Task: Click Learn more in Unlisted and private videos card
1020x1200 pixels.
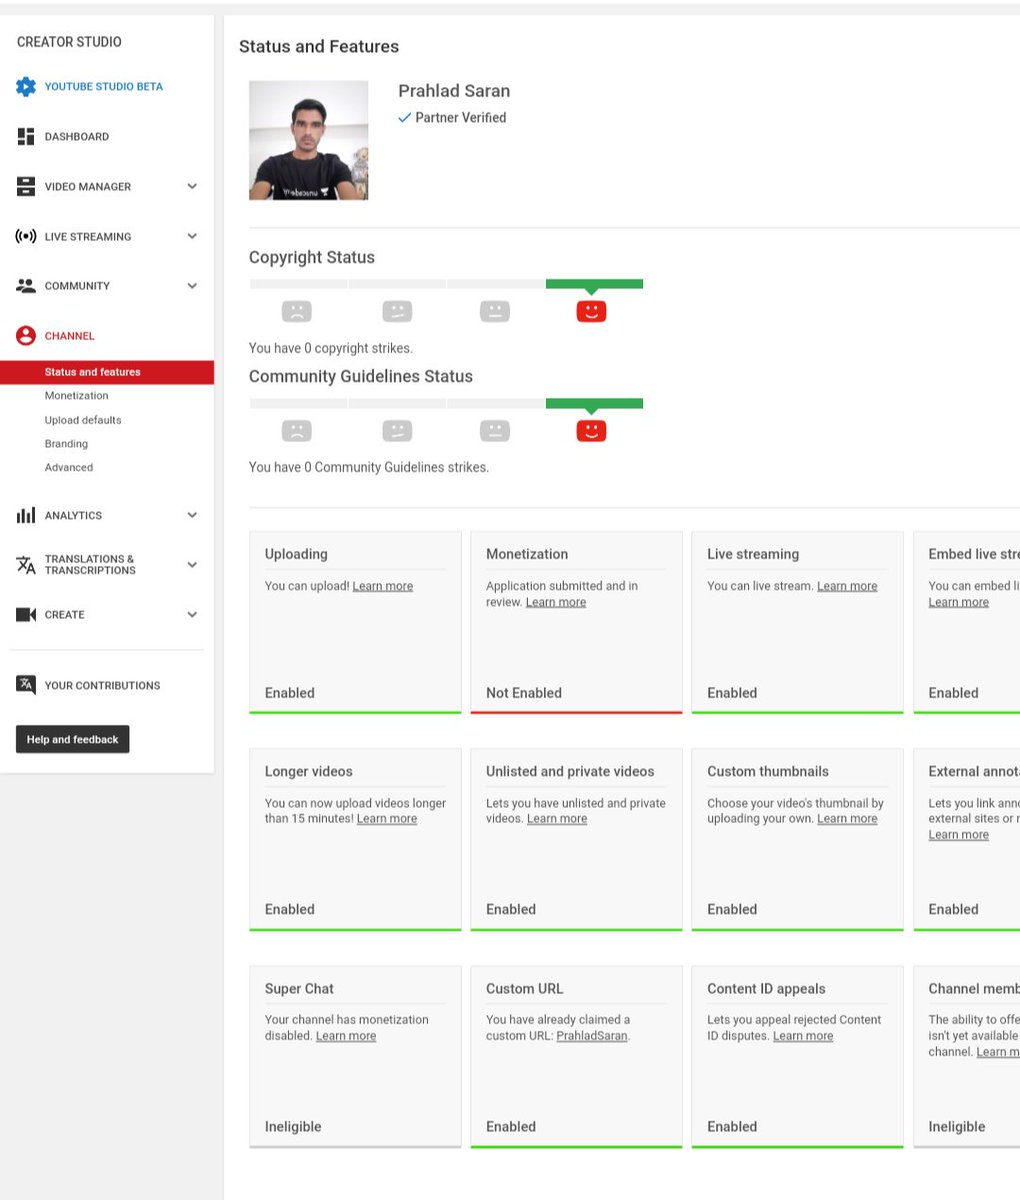Action: click(x=557, y=819)
